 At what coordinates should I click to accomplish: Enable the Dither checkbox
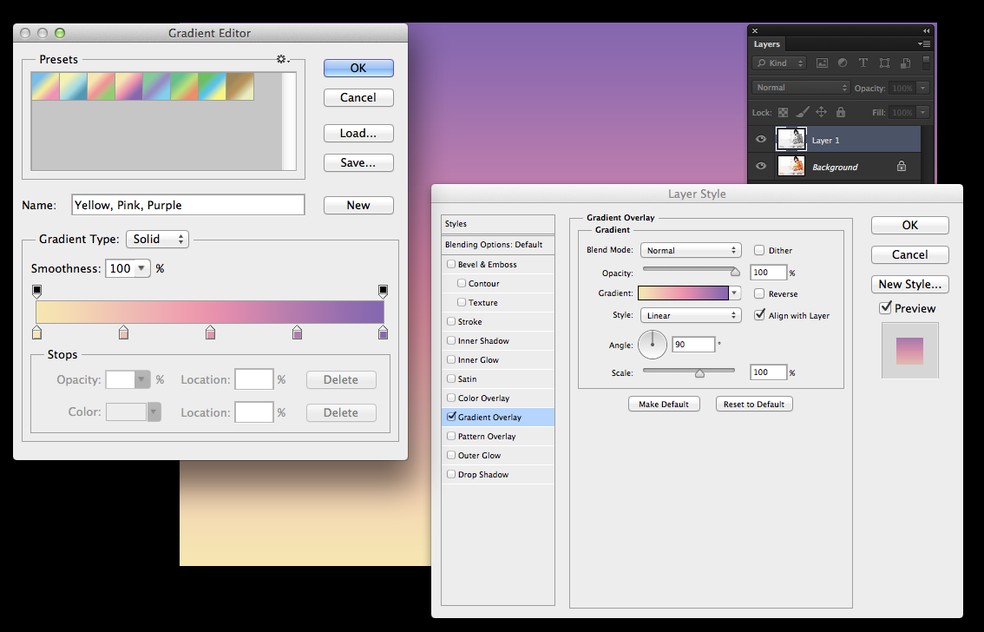[759, 250]
